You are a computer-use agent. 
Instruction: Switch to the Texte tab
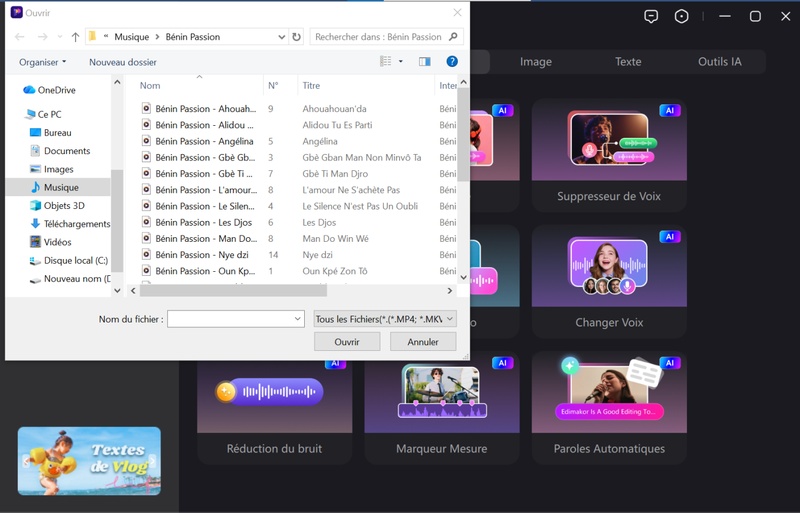click(628, 62)
